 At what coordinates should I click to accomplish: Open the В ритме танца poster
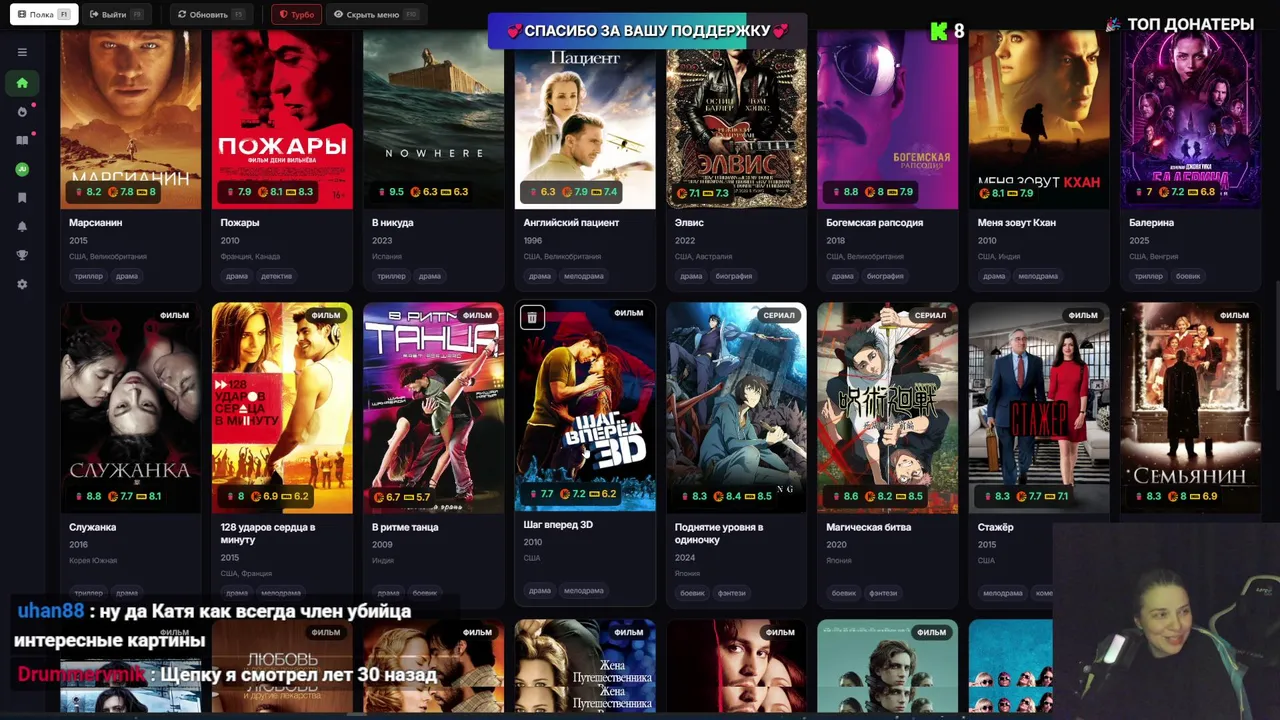pos(433,407)
